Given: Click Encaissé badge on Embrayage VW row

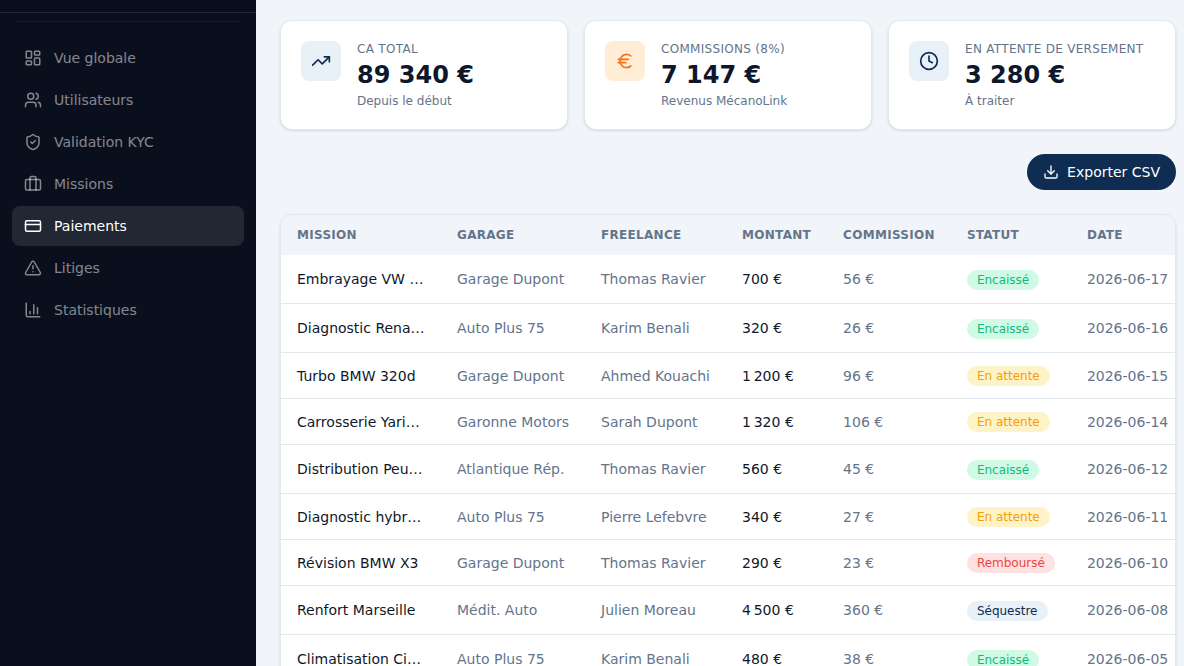Looking at the screenshot, I should pyautogui.click(x=1003, y=280).
